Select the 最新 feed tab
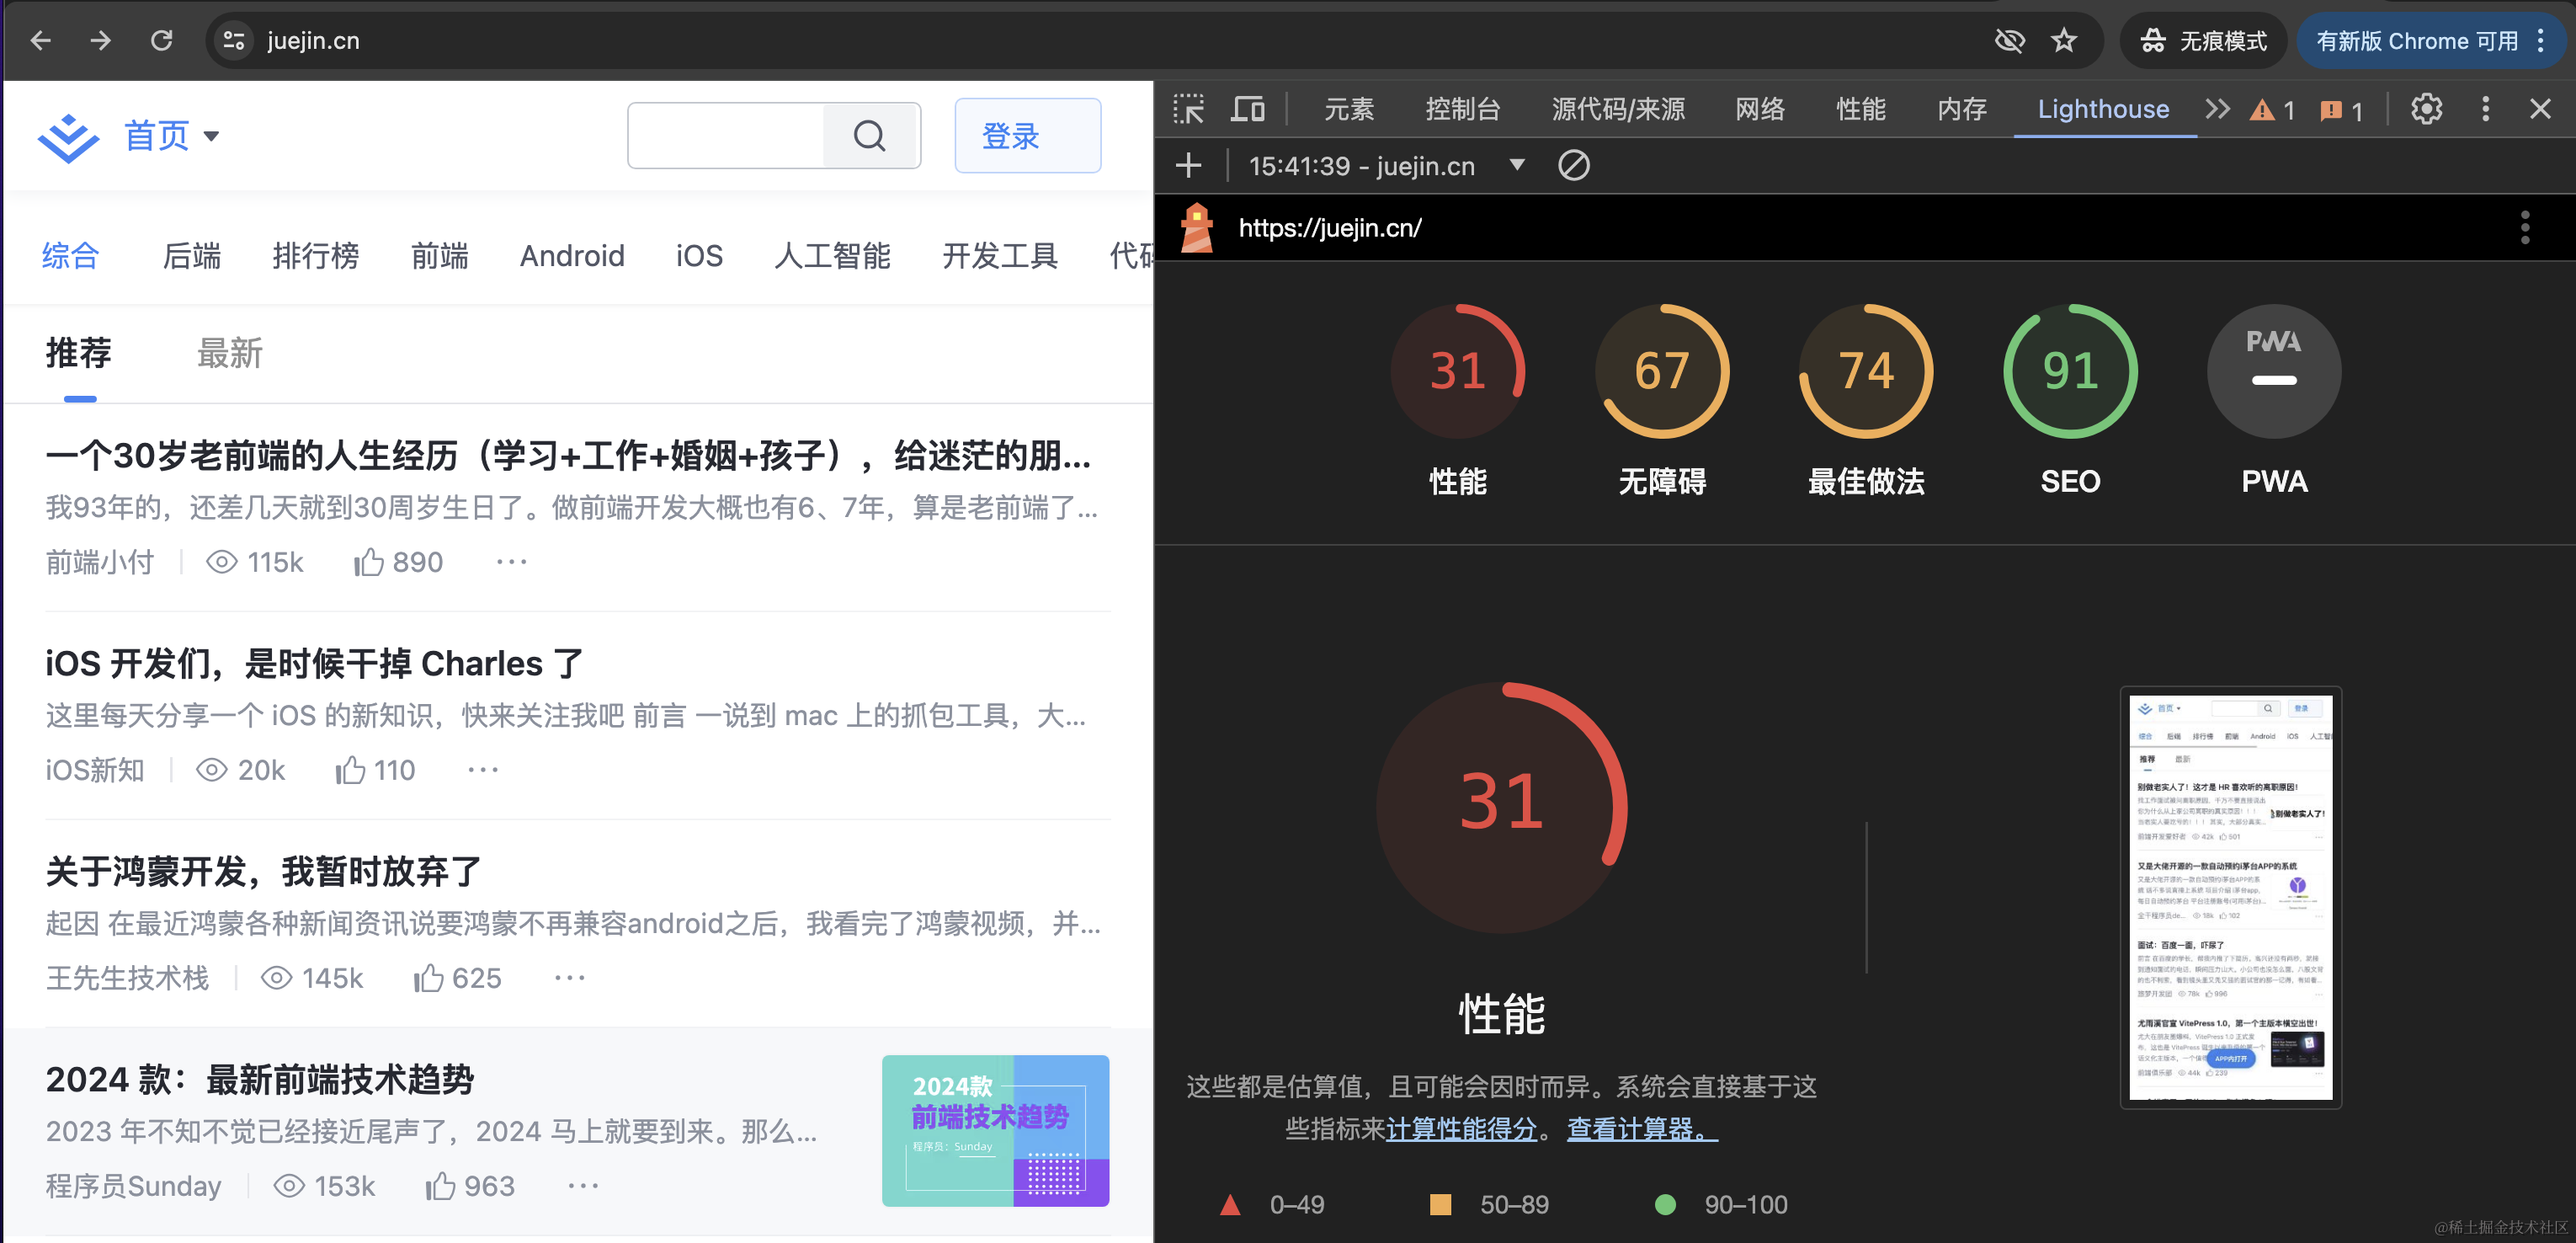Image resolution: width=2576 pixels, height=1243 pixels. coord(229,354)
